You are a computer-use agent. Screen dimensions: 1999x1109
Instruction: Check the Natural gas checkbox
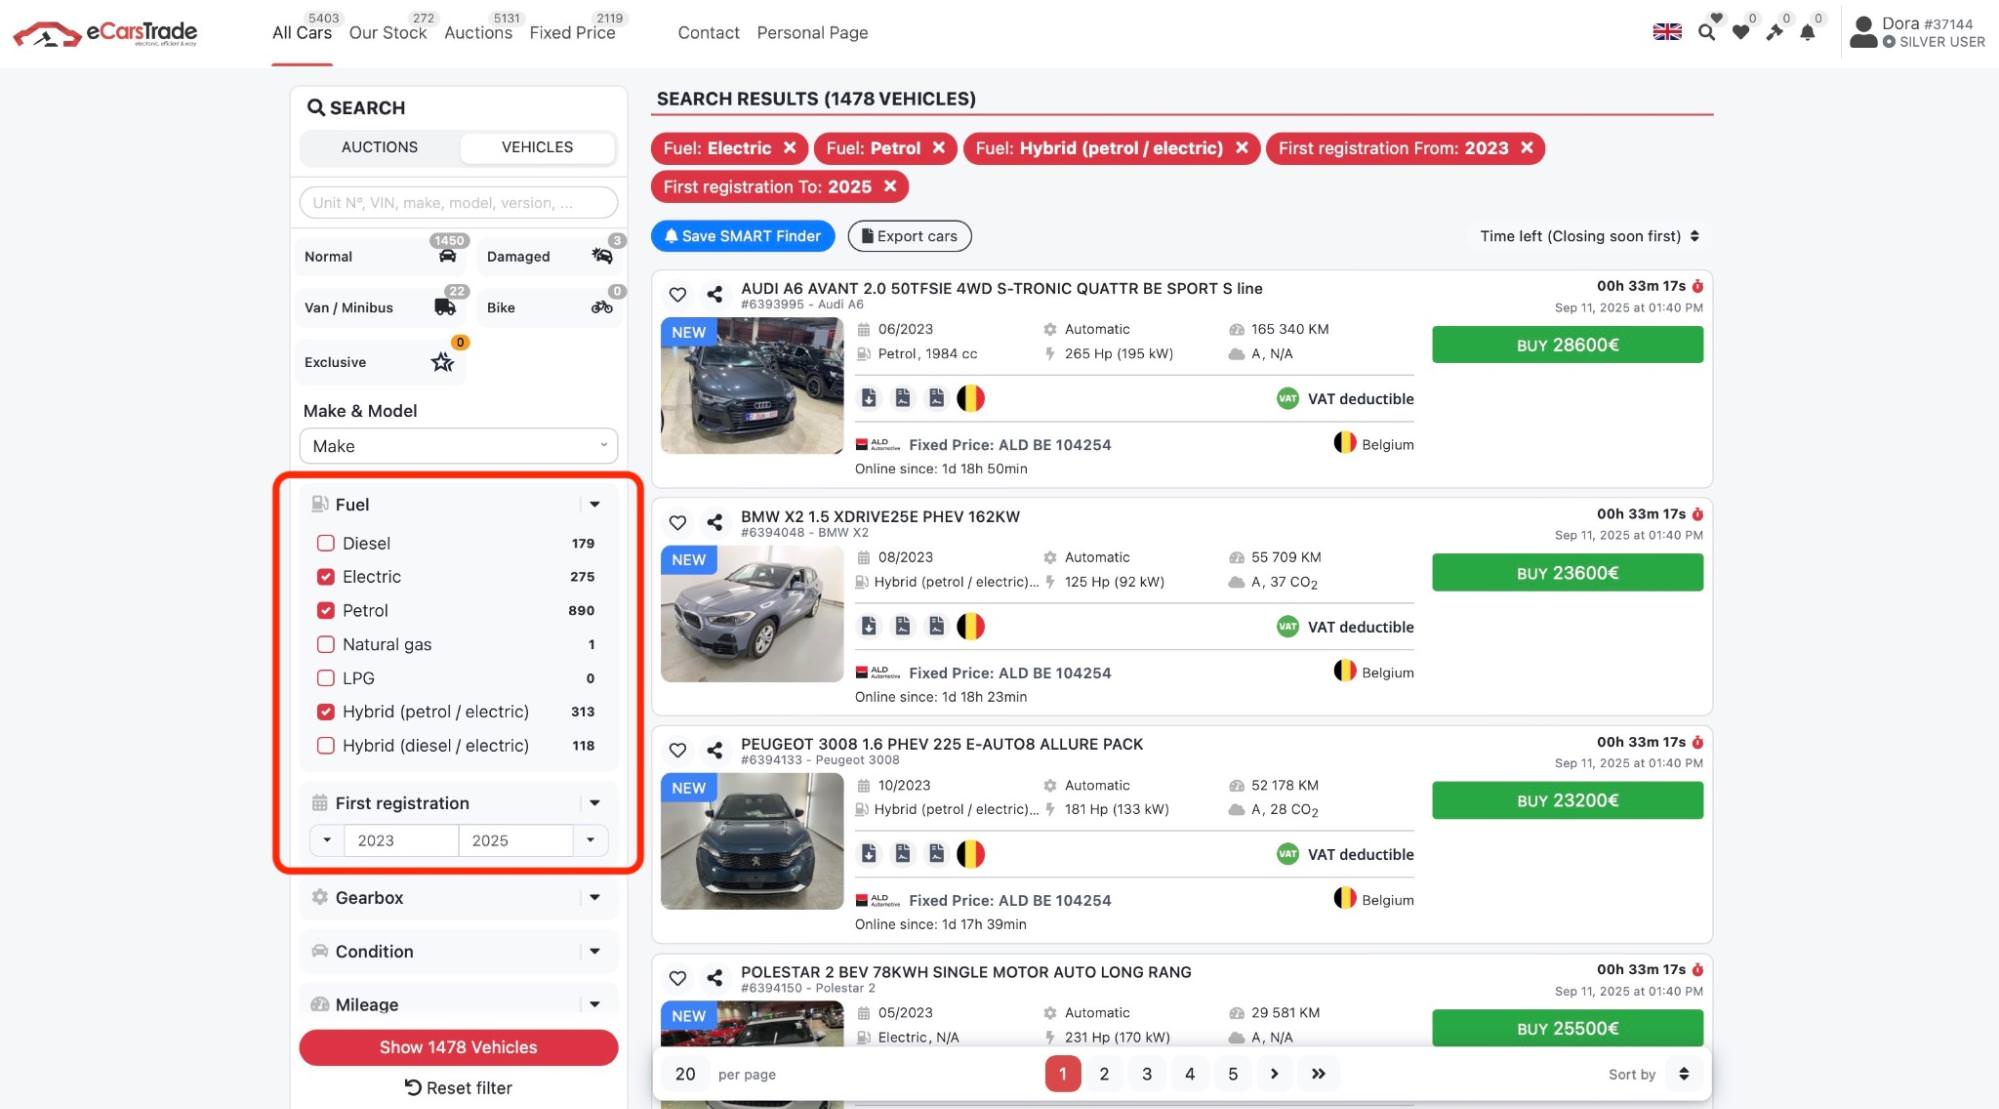pos(326,644)
